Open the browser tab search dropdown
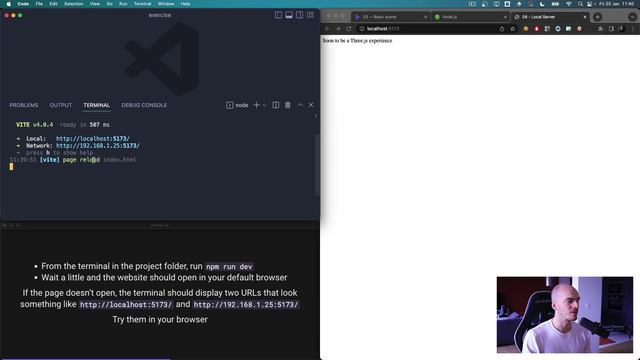 633,17
